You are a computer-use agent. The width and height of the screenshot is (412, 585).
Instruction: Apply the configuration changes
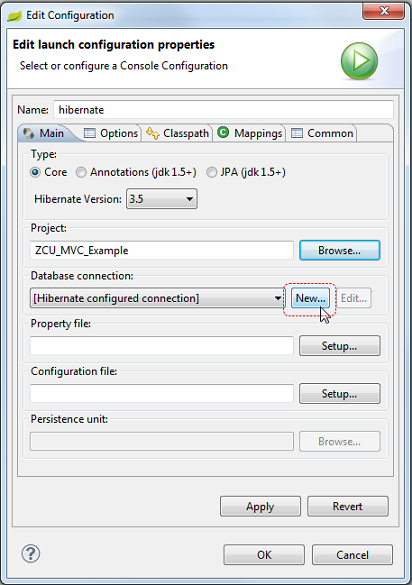260,506
